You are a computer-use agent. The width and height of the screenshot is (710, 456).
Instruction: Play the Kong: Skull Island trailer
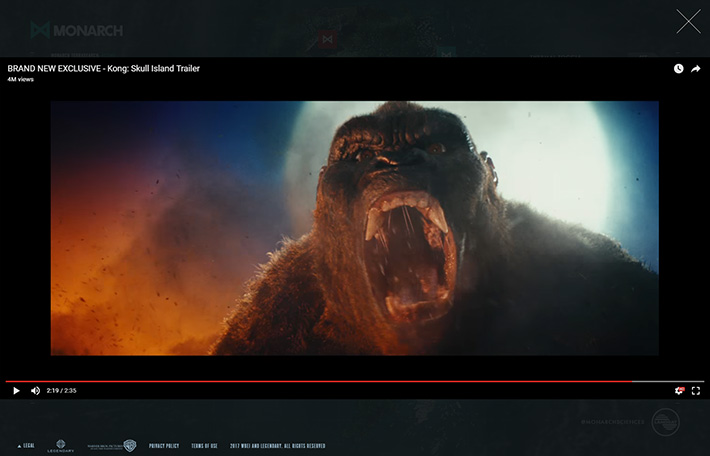pos(16,391)
